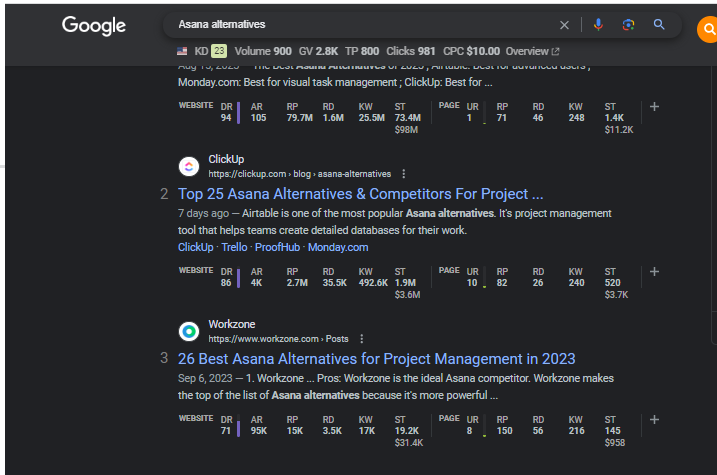Click the Volume 900 metric
717x475 pixels.
tap(263, 51)
